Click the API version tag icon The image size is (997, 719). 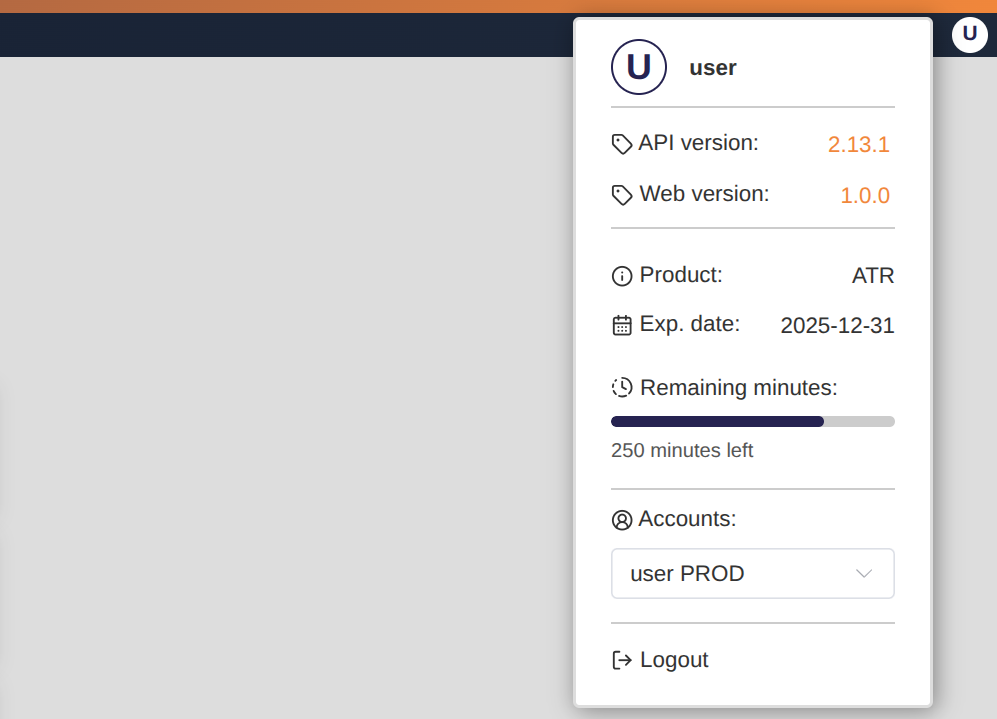coord(622,144)
